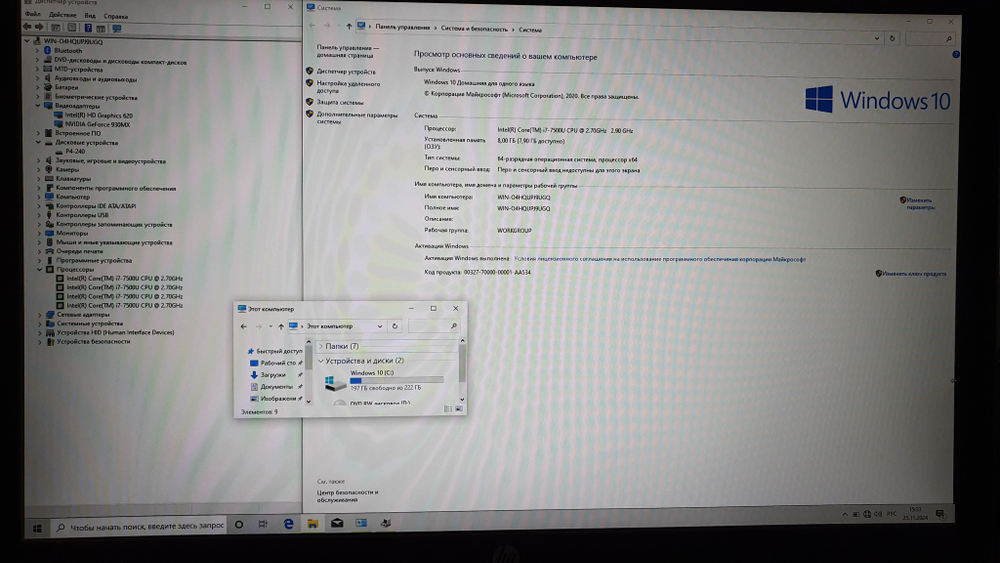Open Microsoft license terms link
Screen dimensions: 1000x563
[660, 260]
